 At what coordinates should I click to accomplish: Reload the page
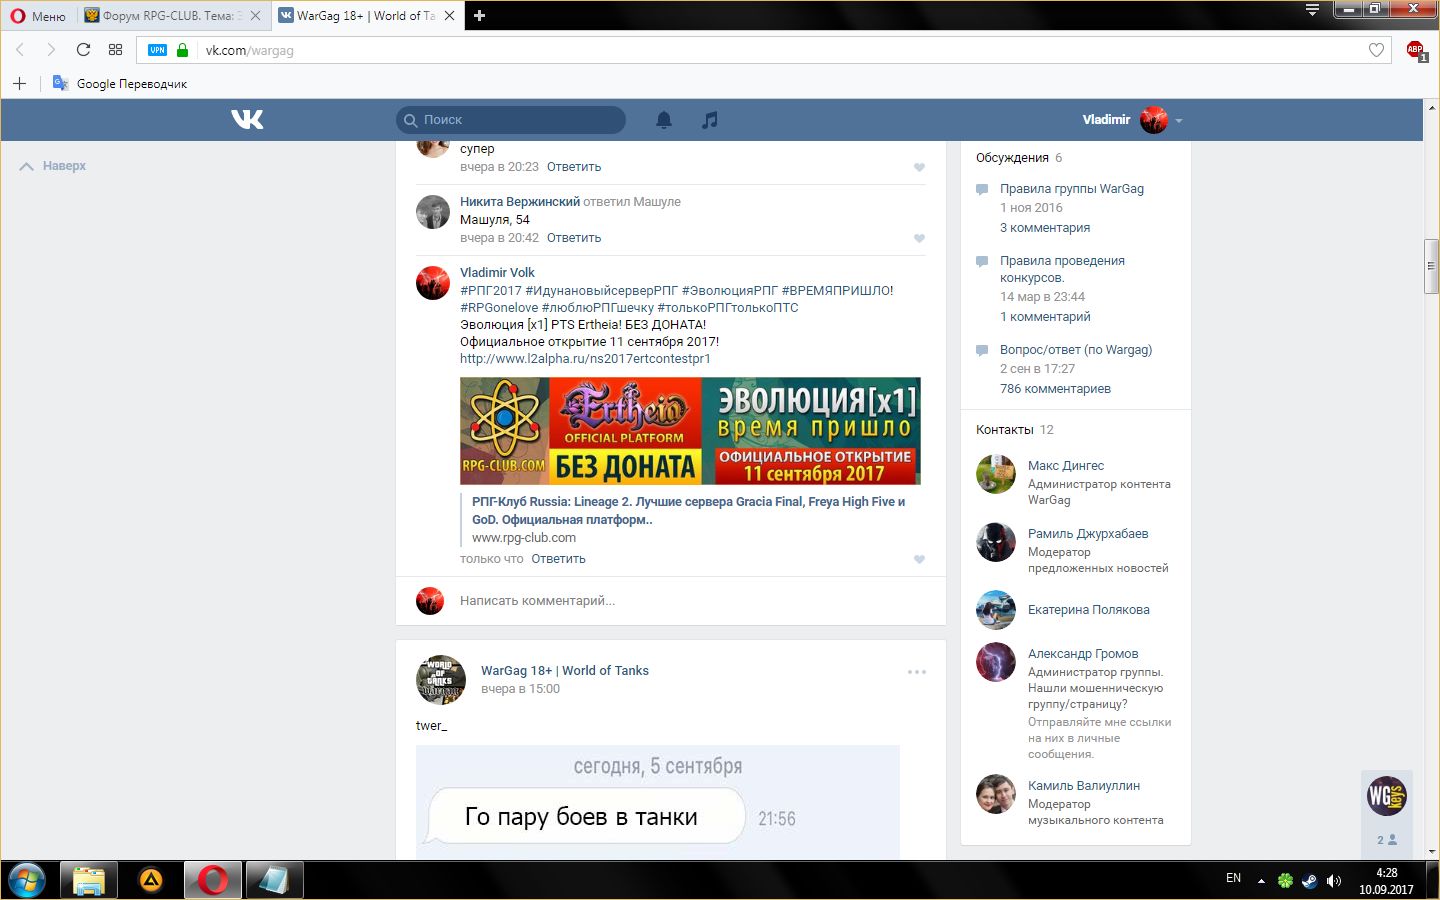click(x=84, y=50)
